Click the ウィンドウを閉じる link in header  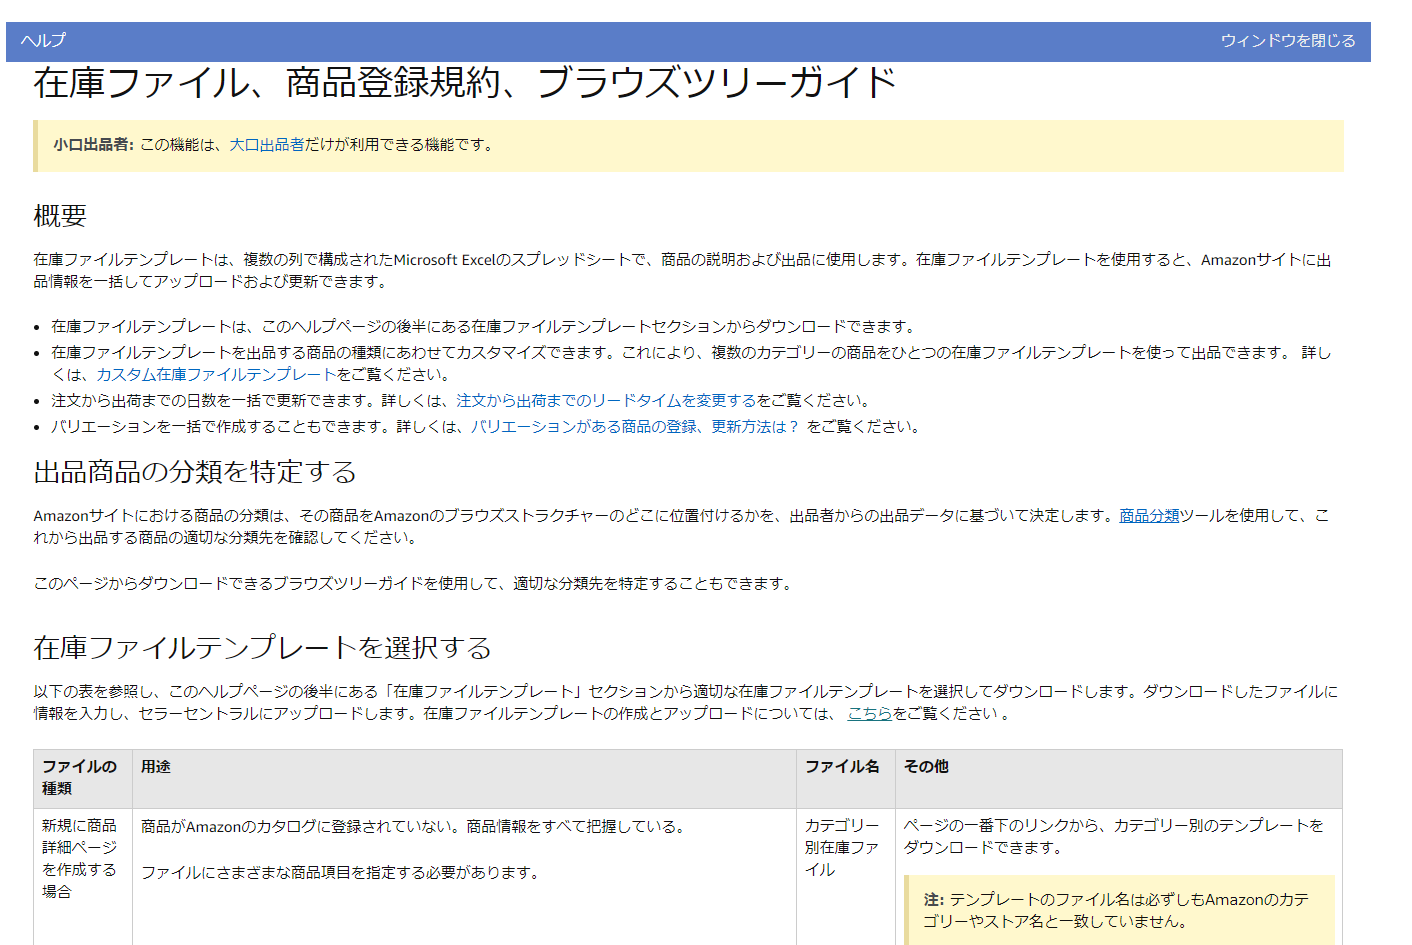click(x=1287, y=41)
